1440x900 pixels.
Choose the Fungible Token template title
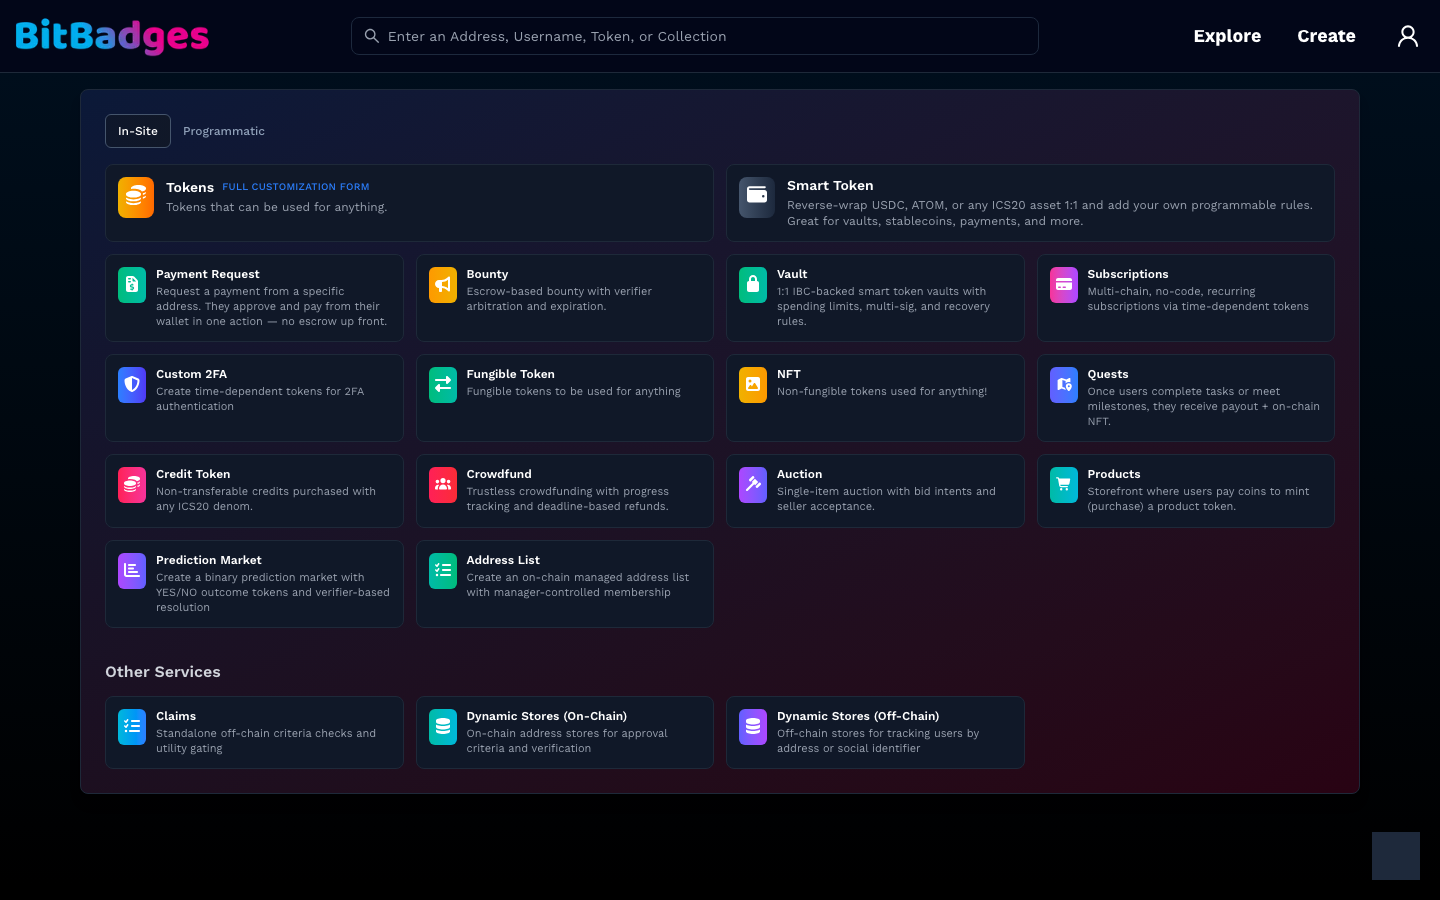pos(510,374)
